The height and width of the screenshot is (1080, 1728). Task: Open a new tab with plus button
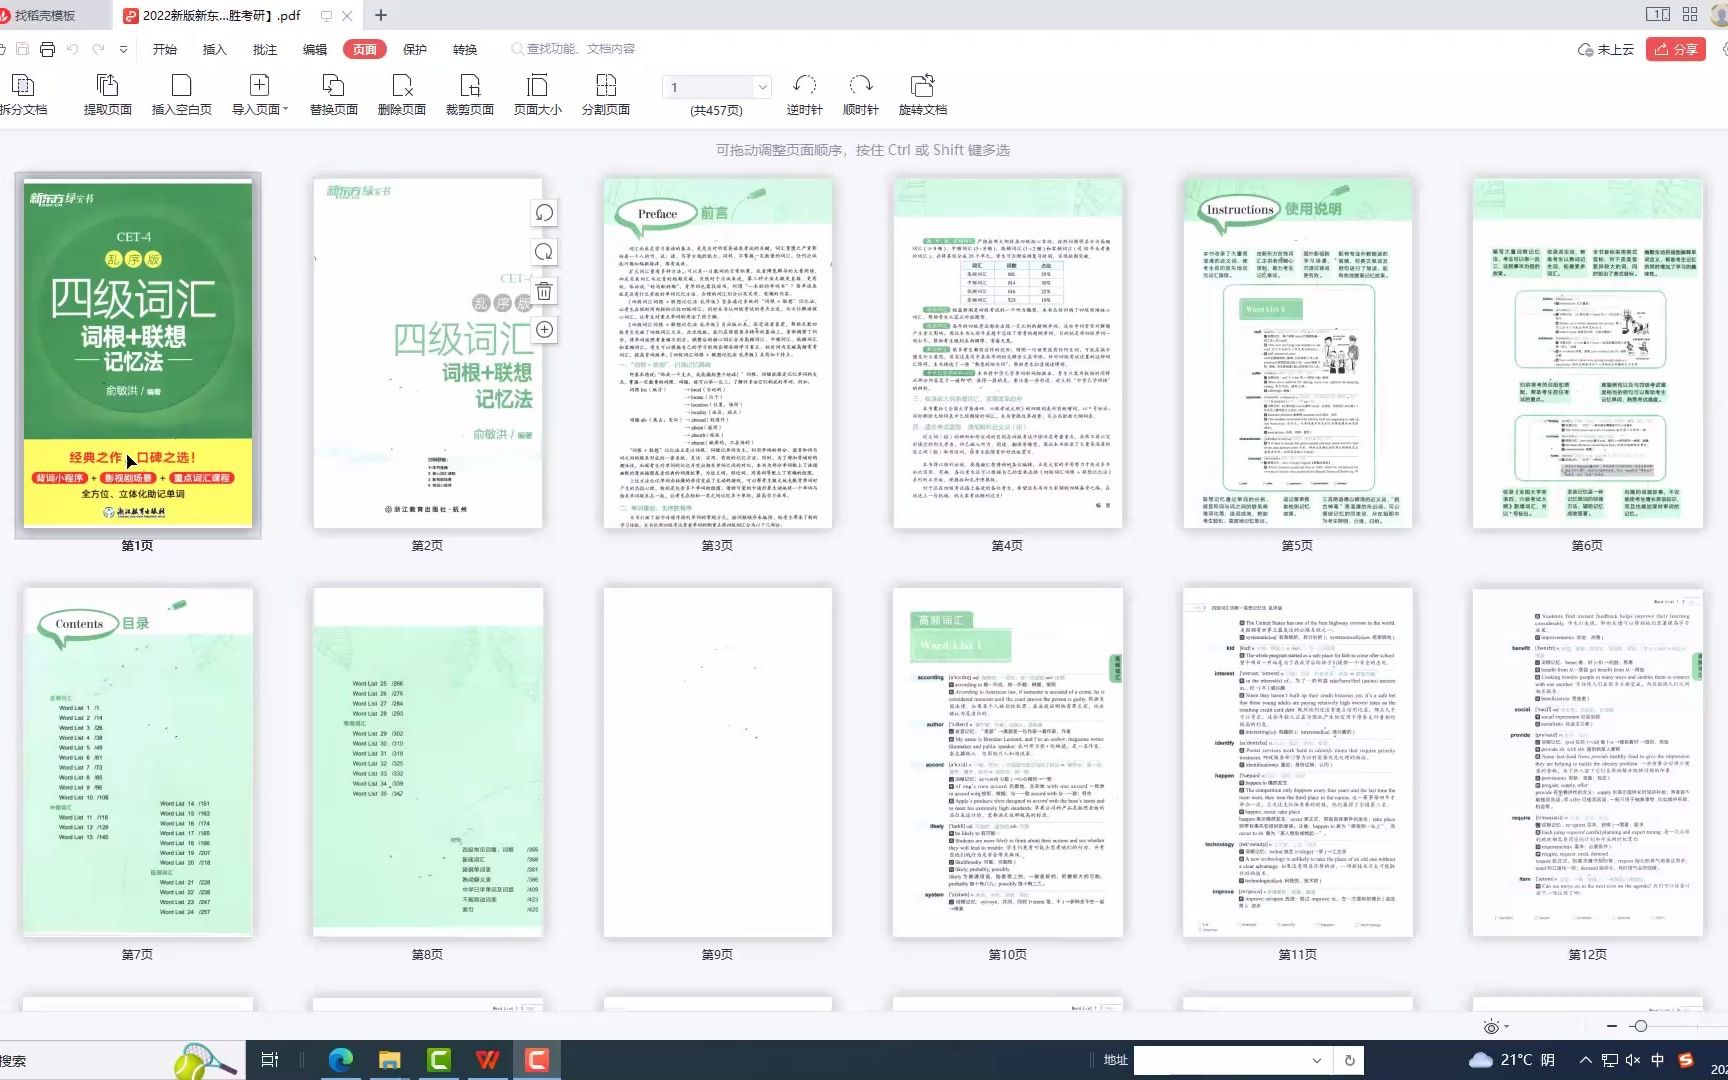tap(381, 15)
